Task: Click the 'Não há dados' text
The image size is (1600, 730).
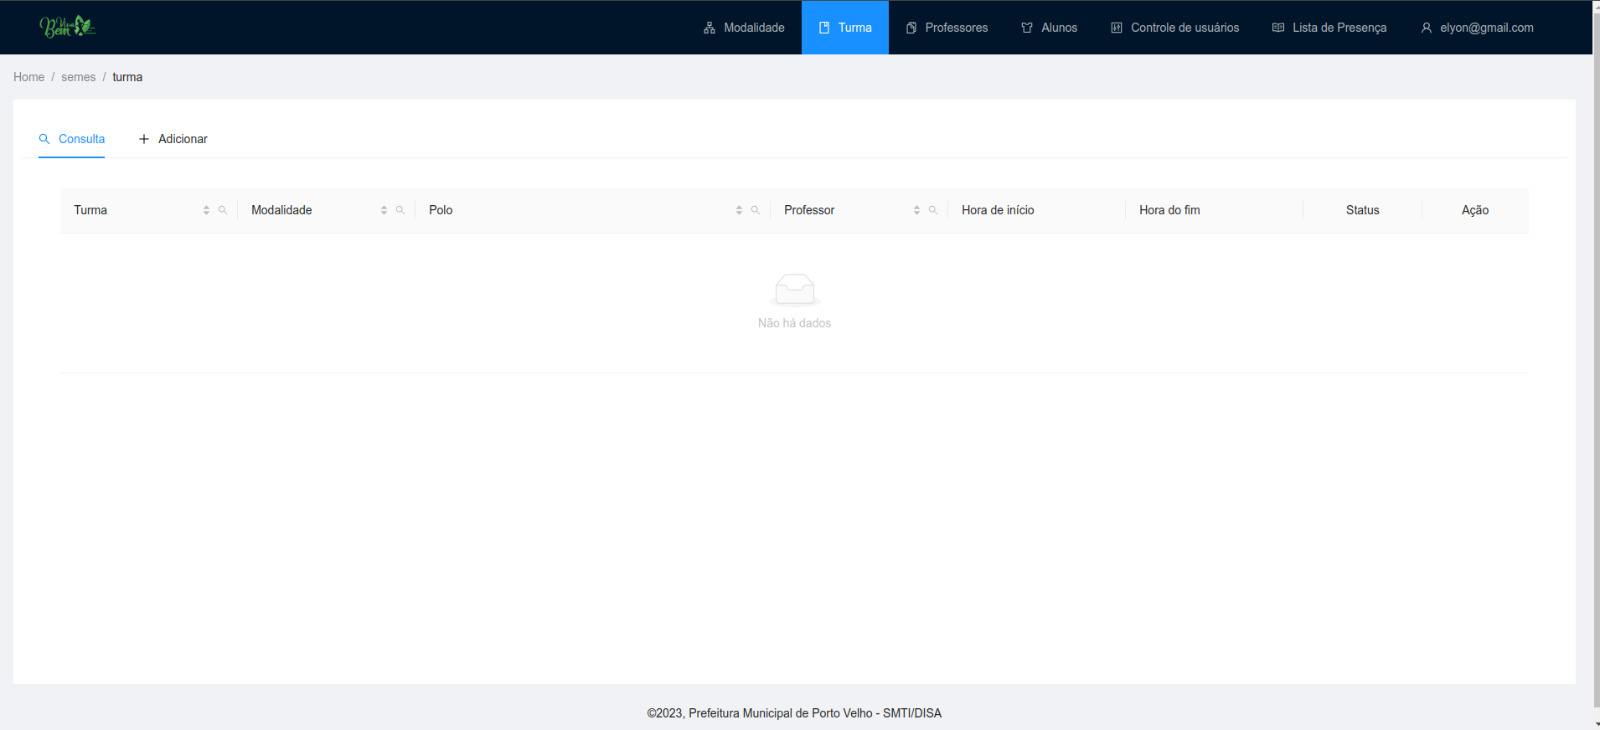Action: (x=794, y=323)
